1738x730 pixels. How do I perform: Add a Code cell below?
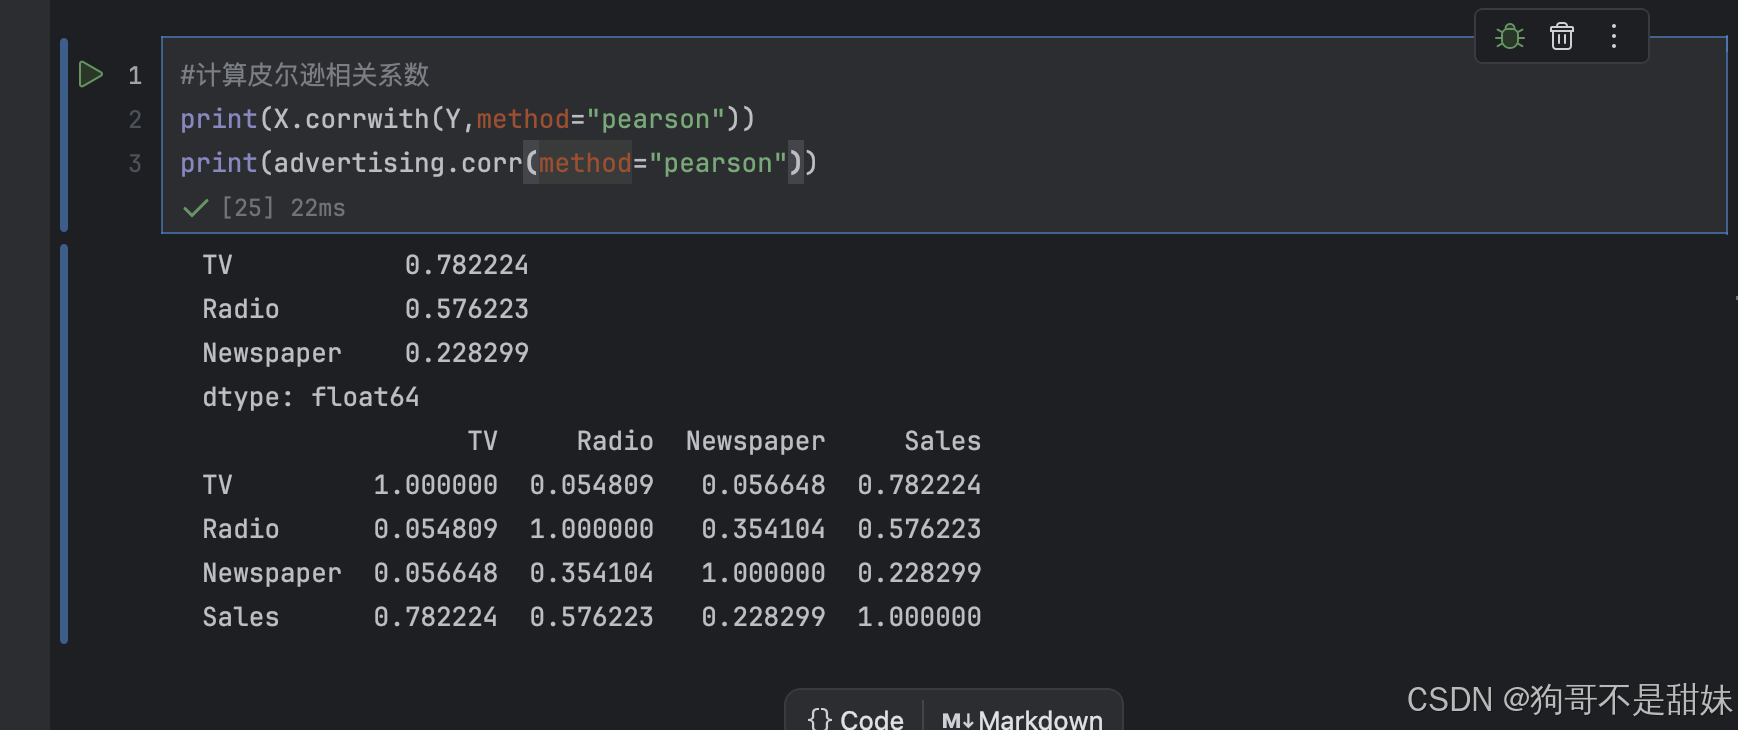coord(855,719)
